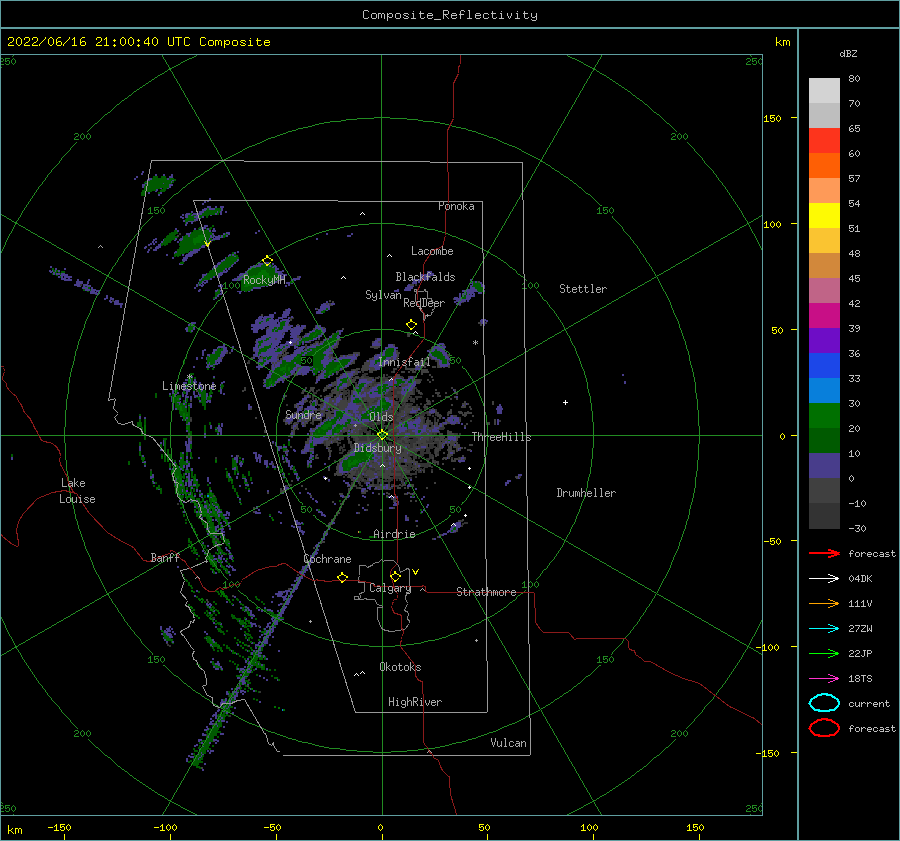Select the blue 36 dBZ swatch
The image size is (900, 841).
[x=824, y=365]
